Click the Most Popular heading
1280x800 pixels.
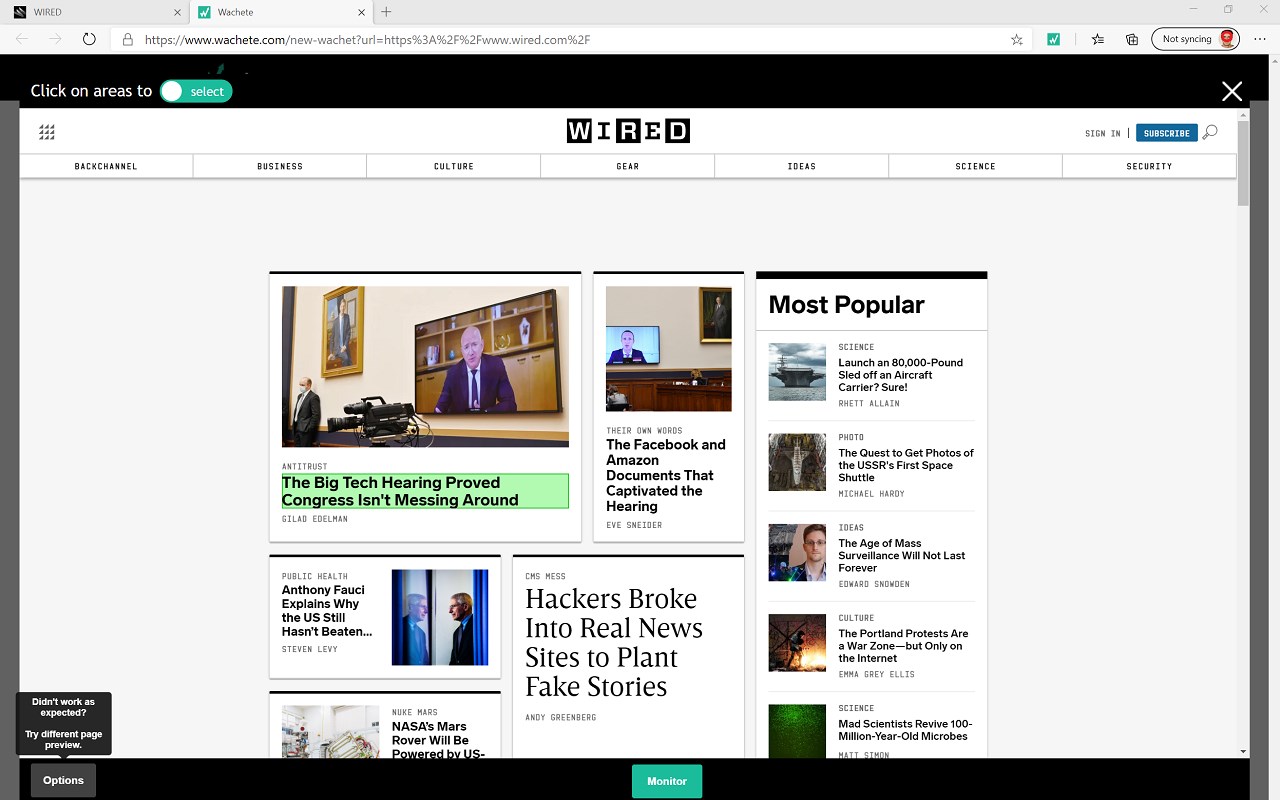847,304
